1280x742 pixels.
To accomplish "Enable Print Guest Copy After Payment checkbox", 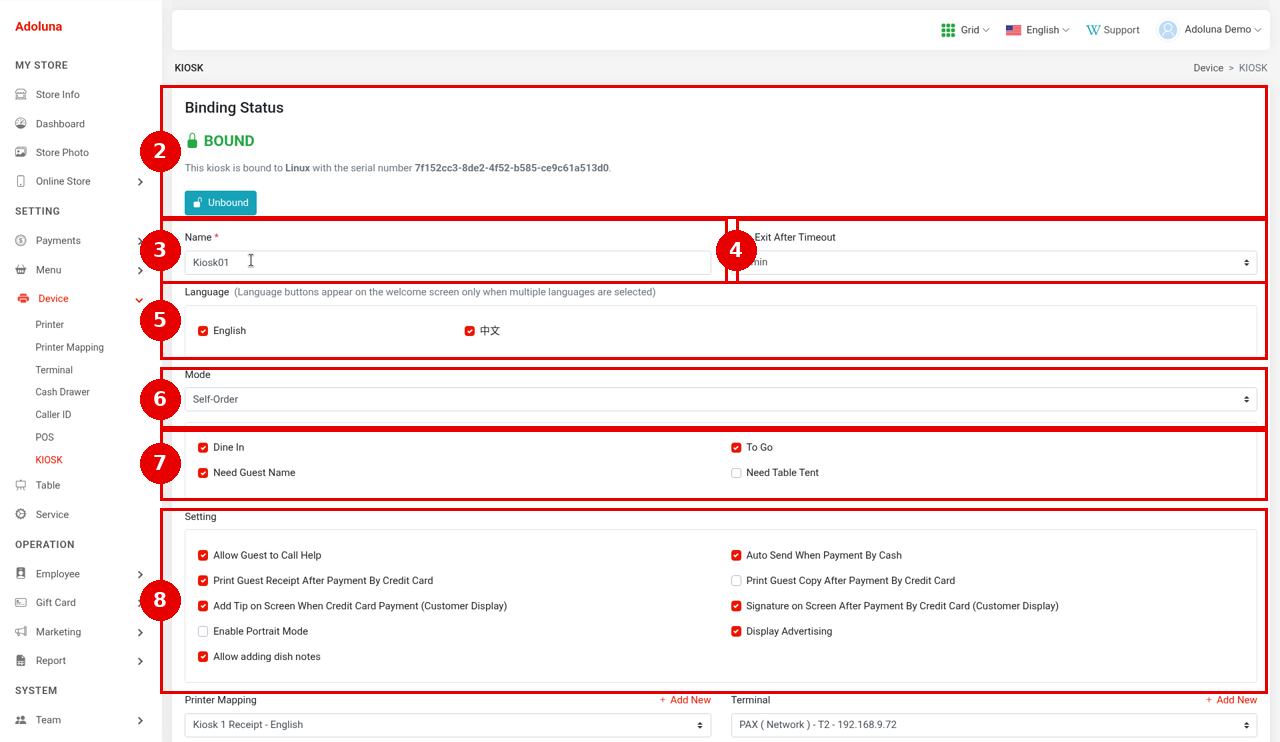I will pos(736,581).
